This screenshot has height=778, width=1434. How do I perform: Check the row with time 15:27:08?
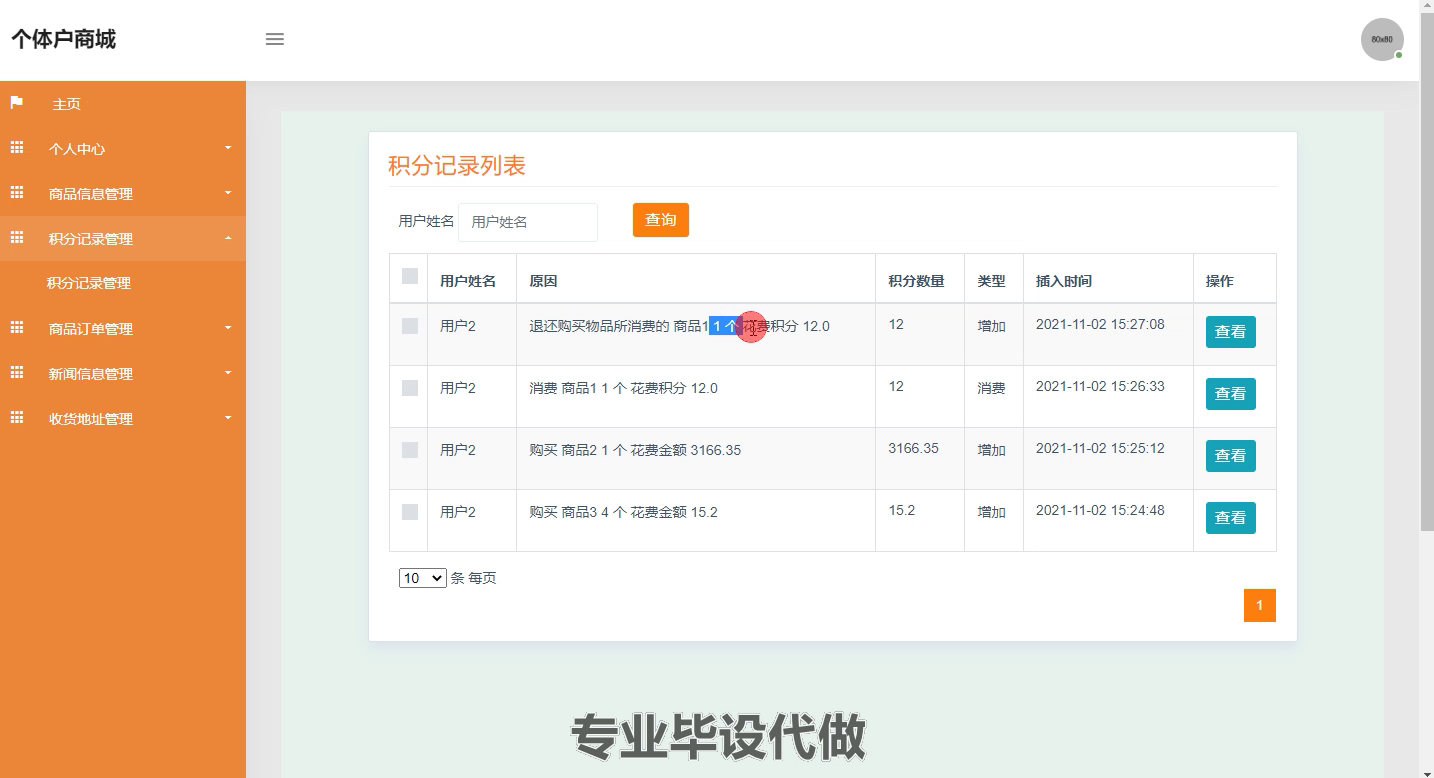[410, 326]
